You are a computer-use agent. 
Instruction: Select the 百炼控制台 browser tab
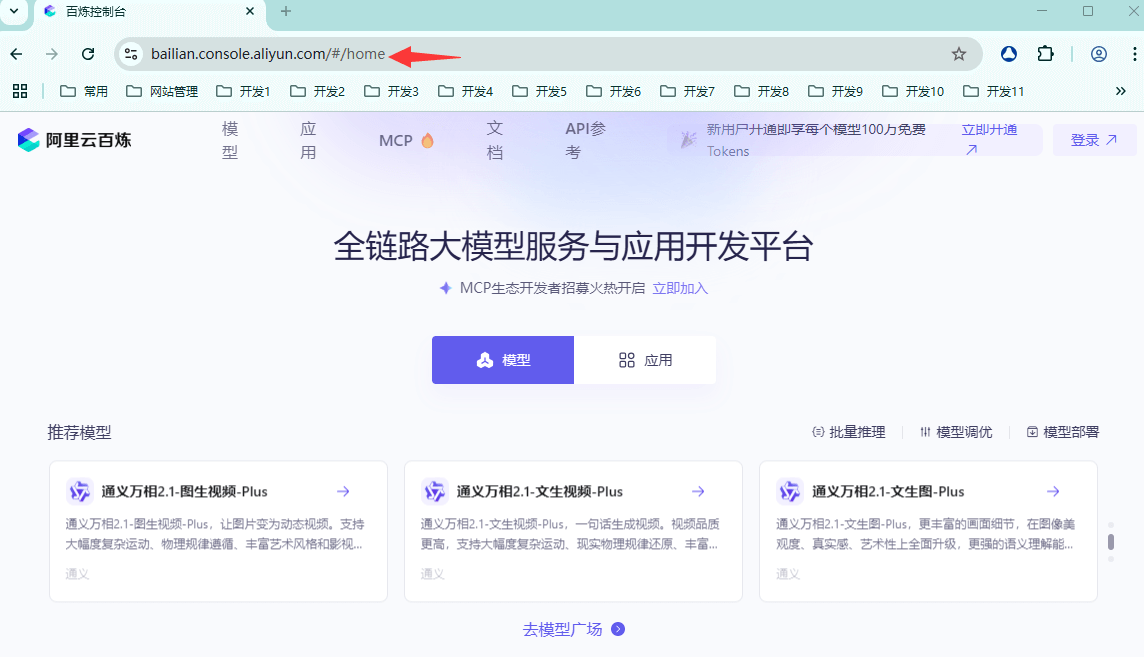pyautogui.click(x=150, y=12)
